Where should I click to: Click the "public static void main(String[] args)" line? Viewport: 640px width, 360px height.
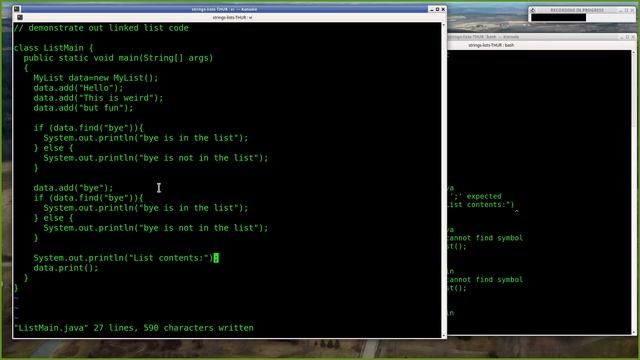click(x=118, y=58)
